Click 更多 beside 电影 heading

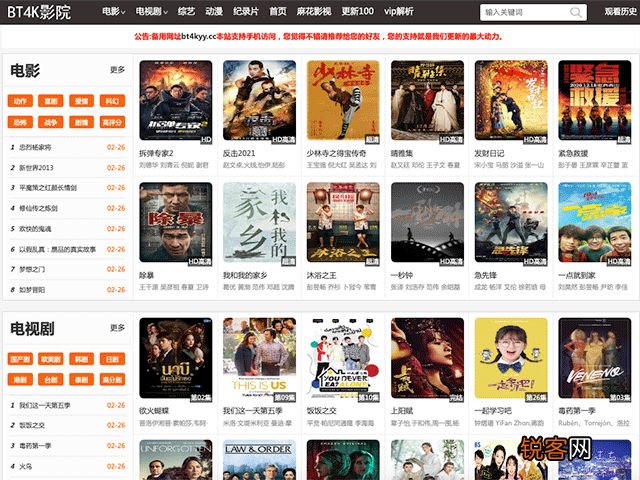click(118, 70)
